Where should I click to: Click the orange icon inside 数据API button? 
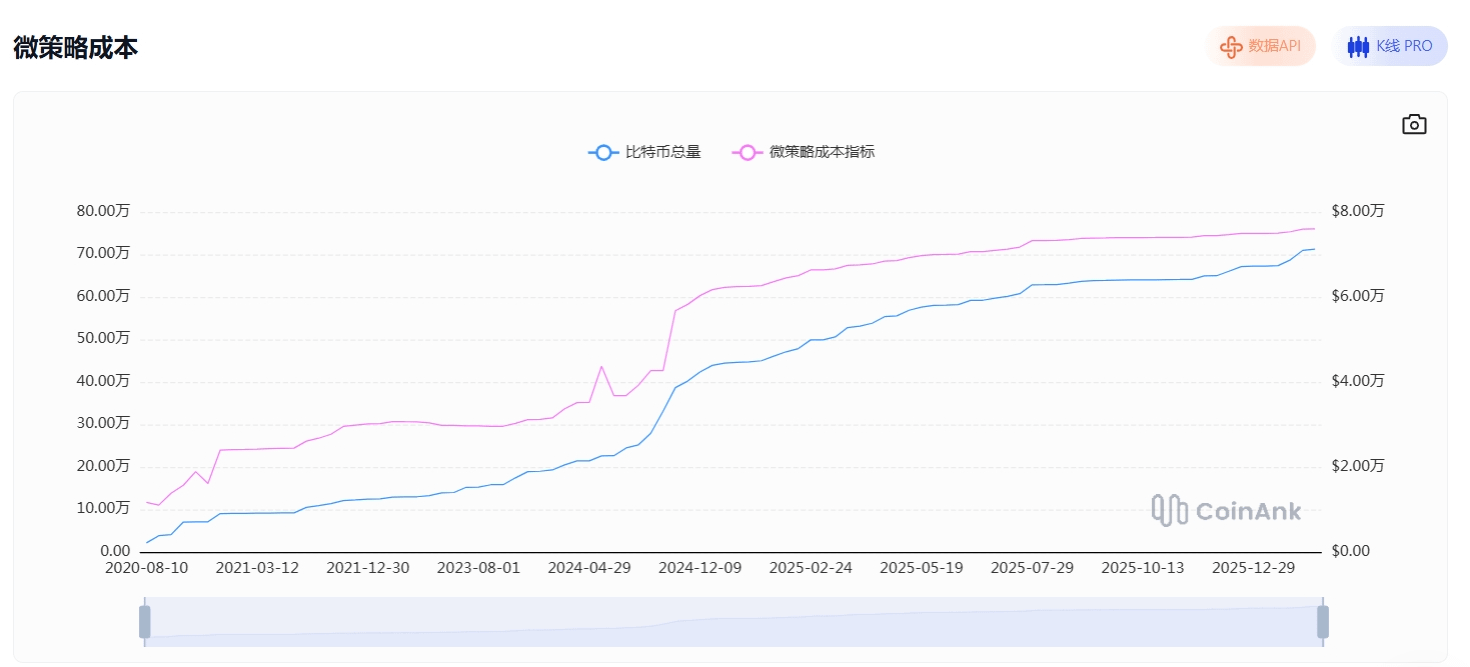(x=1231, y=46)
